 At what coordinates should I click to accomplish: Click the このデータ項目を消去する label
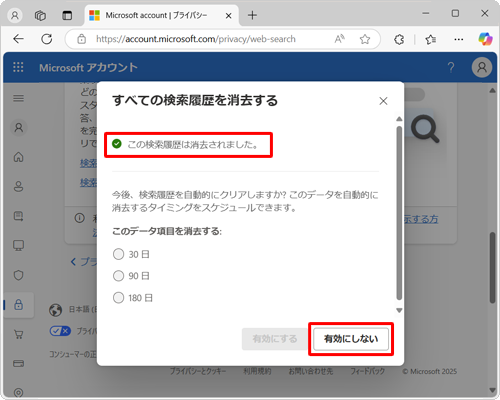[x=167, y=231]
